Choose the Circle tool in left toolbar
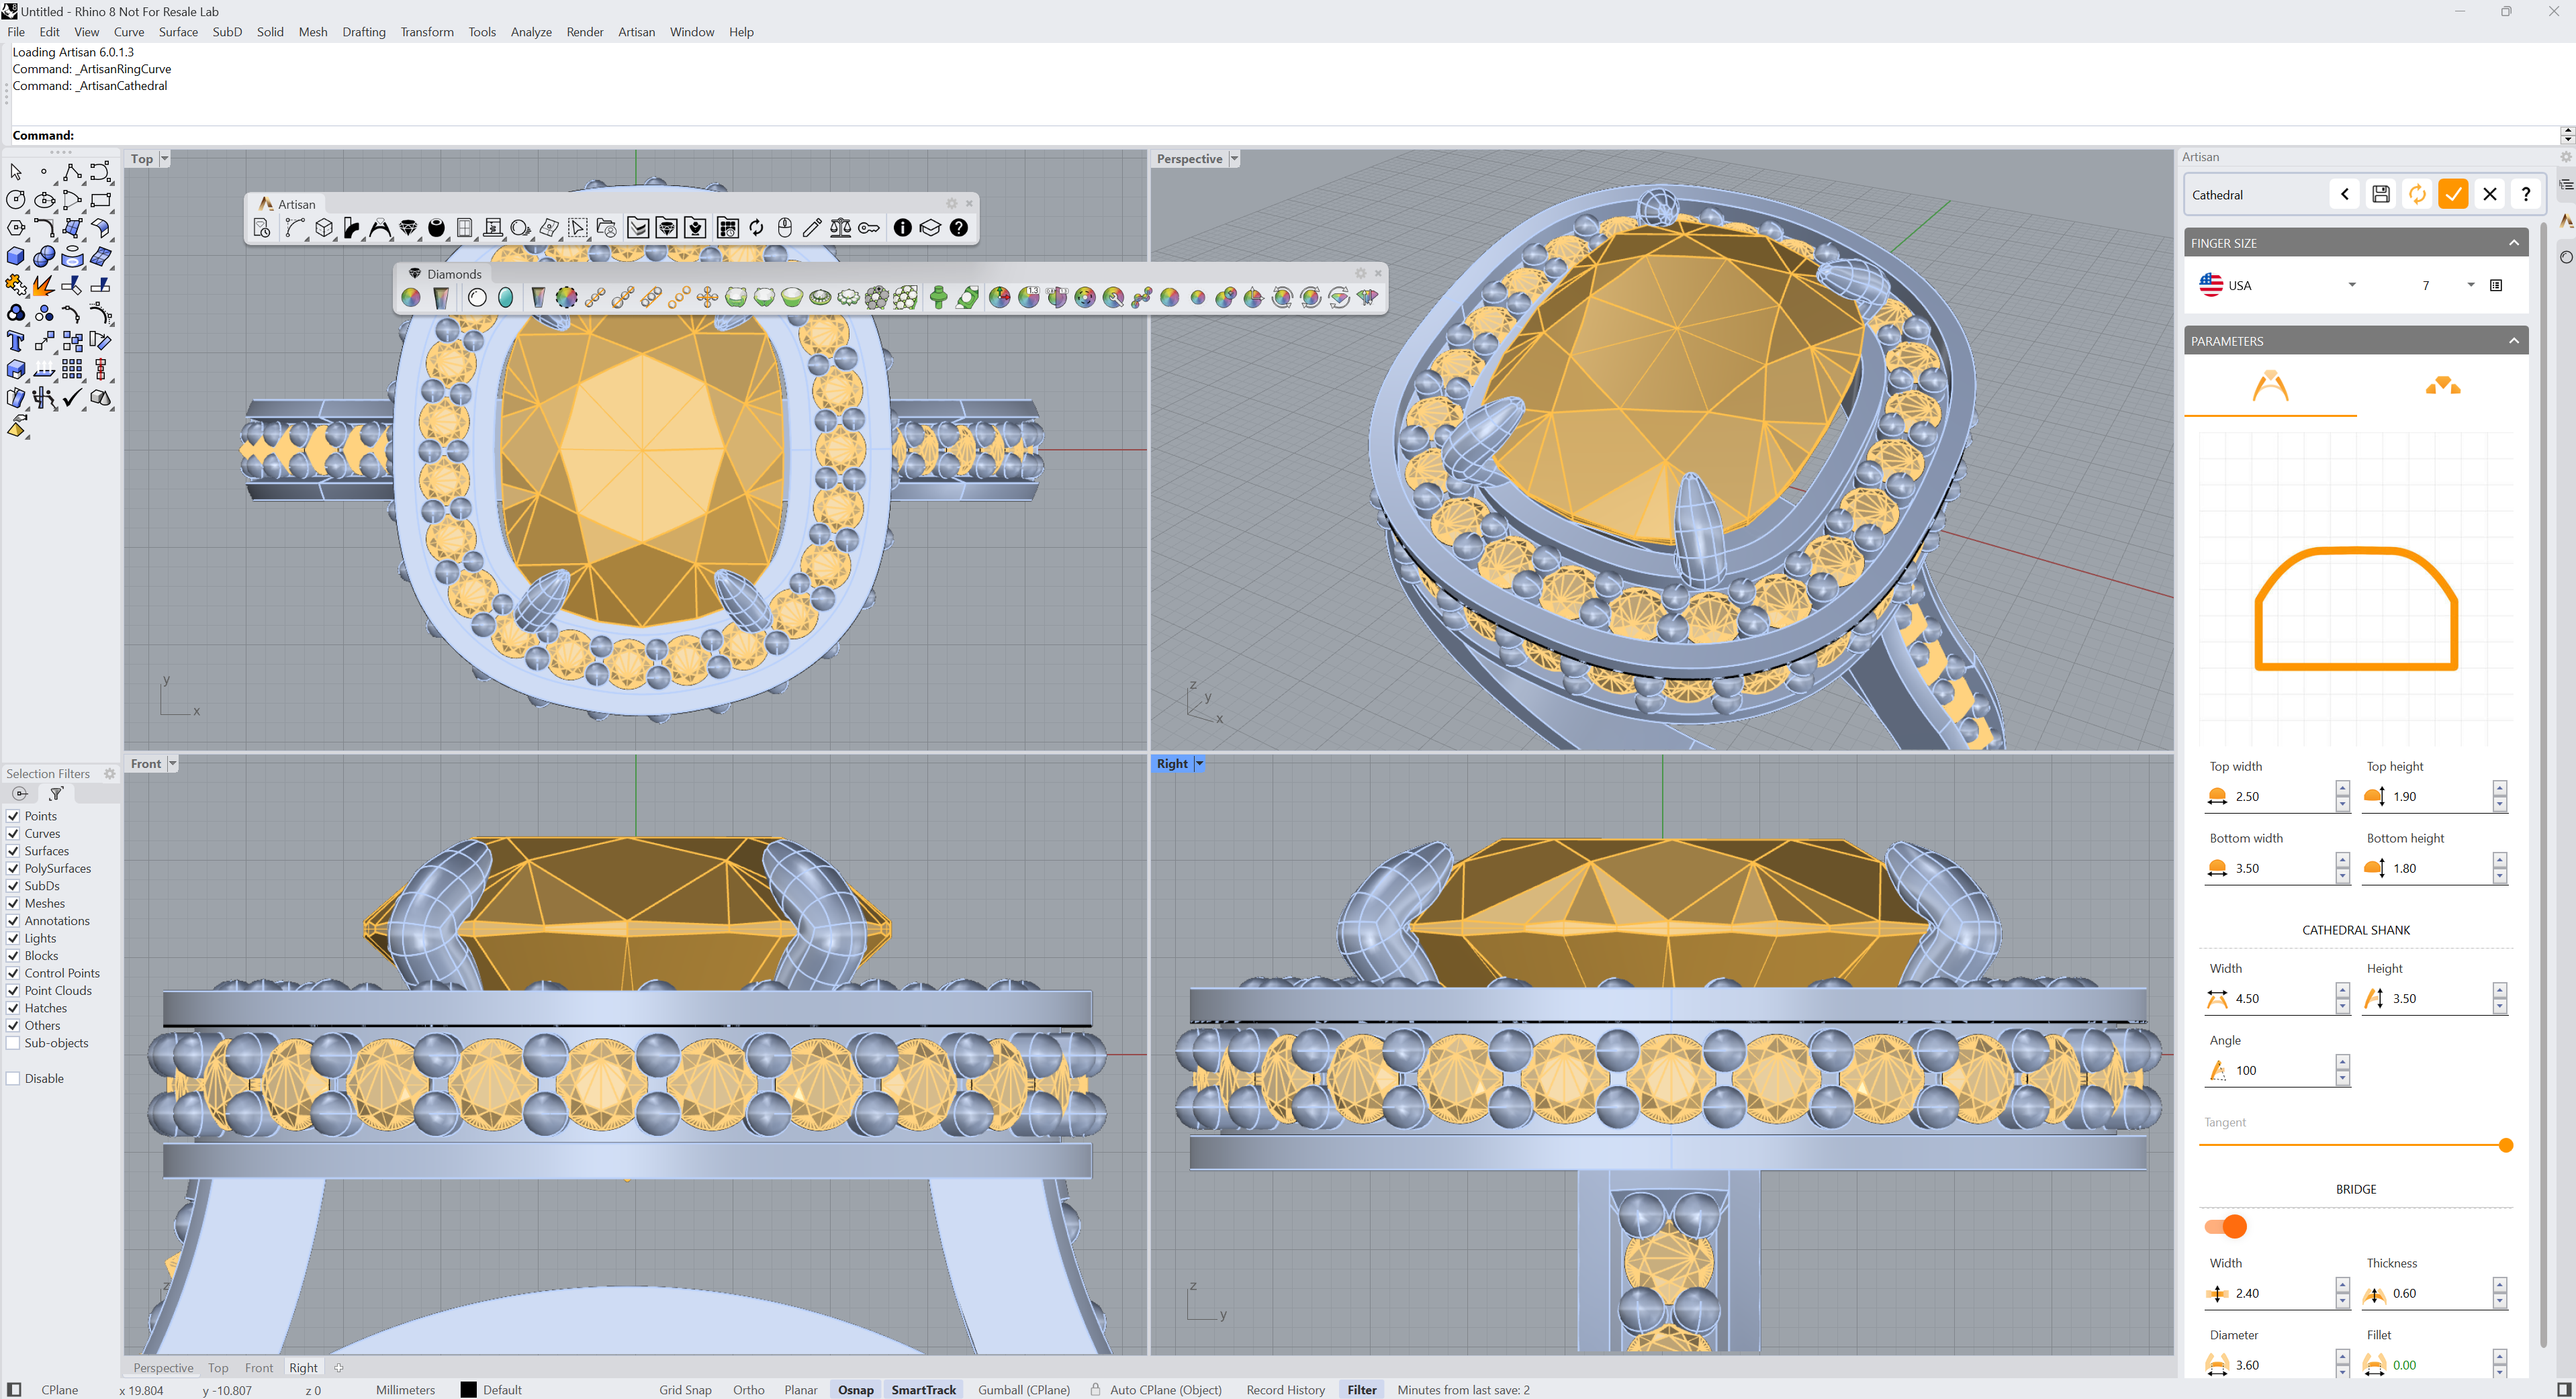Image resolution: width=2576 pixels, height=1399 pixels. [16, 200]
